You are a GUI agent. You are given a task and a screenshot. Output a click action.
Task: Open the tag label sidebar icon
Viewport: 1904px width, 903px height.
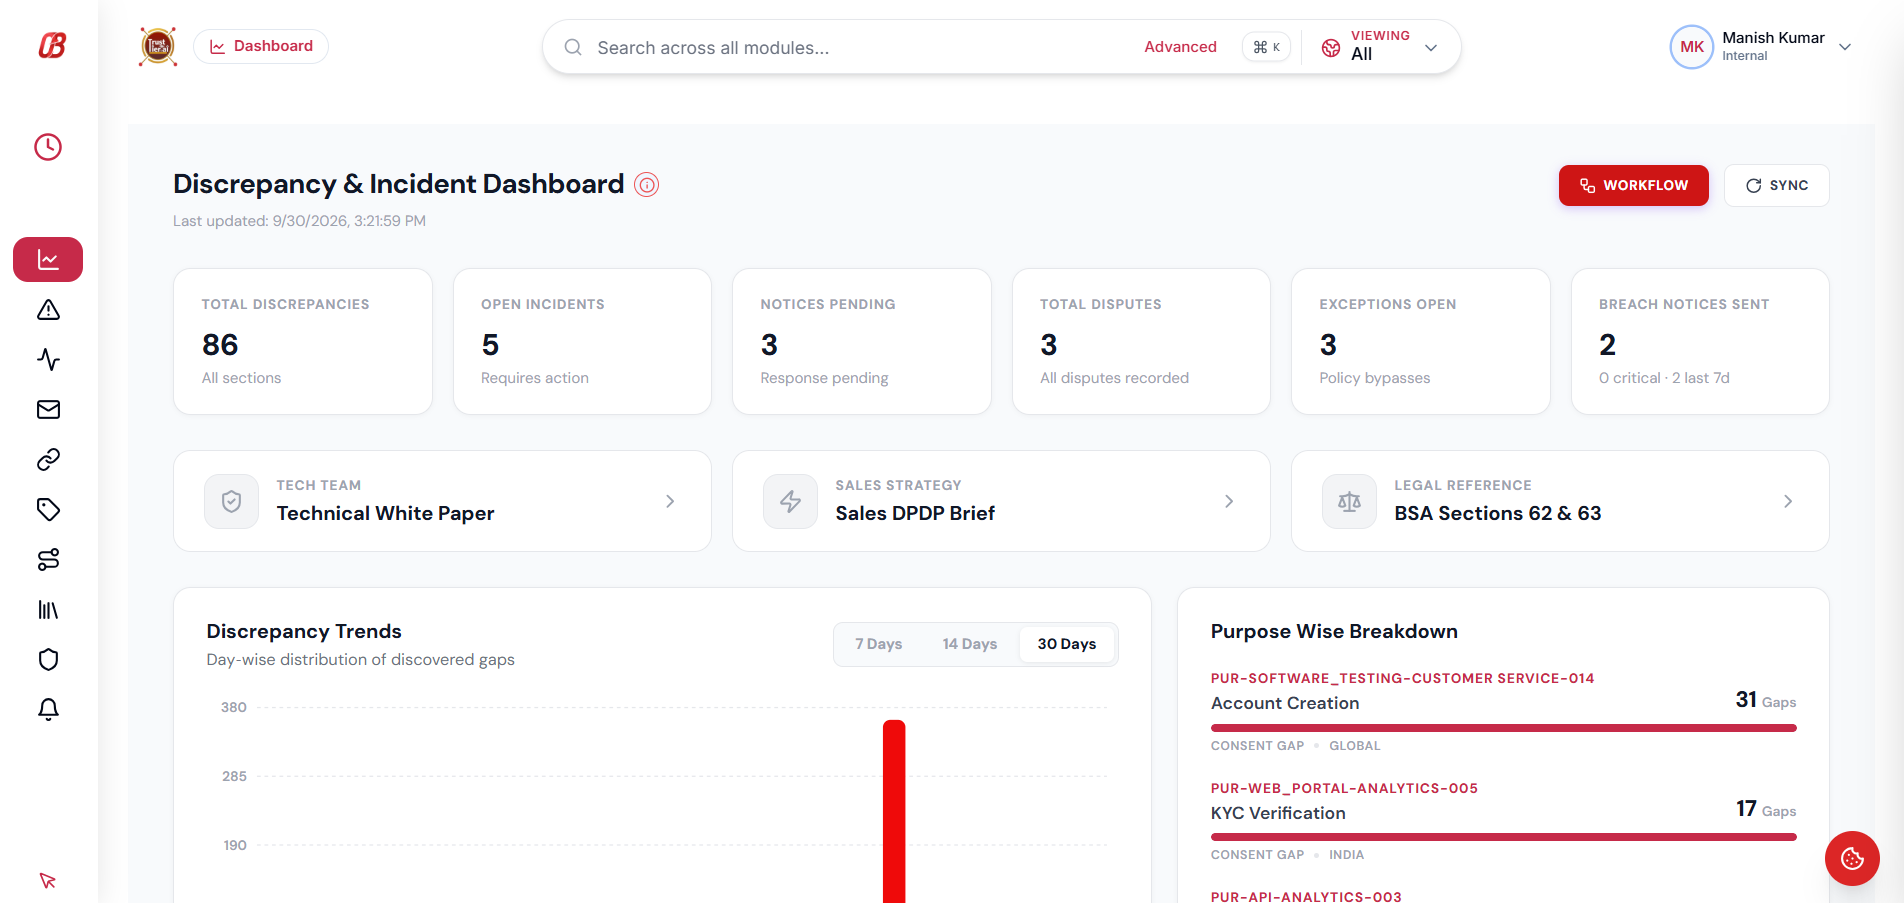(48, 510)
